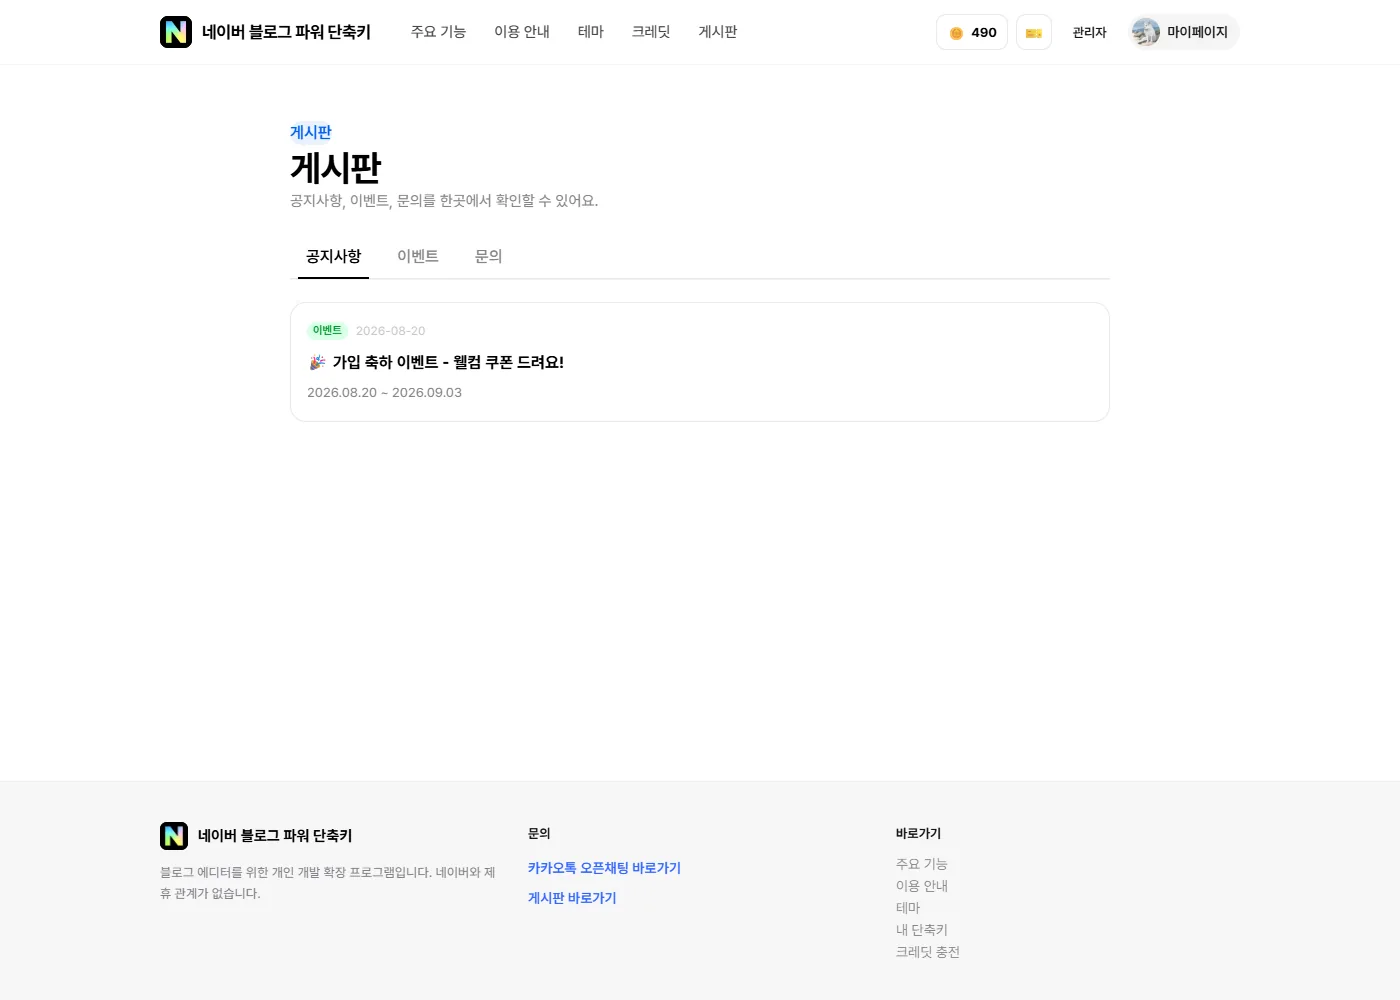The image size is (1400, 1000).
Task: Open 이용 안내 in the top navigation
Action: click(522, 32)
